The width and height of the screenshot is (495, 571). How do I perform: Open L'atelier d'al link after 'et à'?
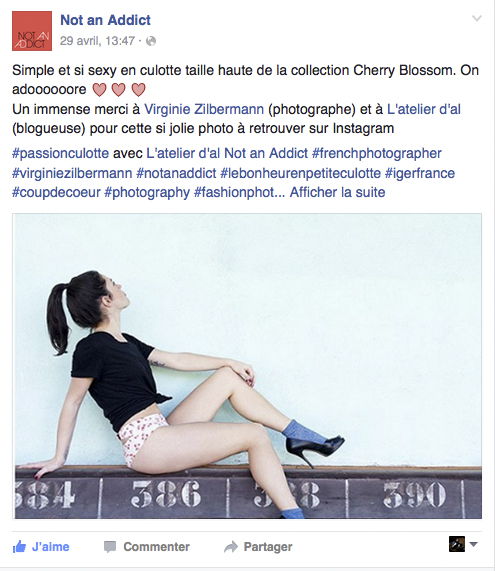point(424,109)
